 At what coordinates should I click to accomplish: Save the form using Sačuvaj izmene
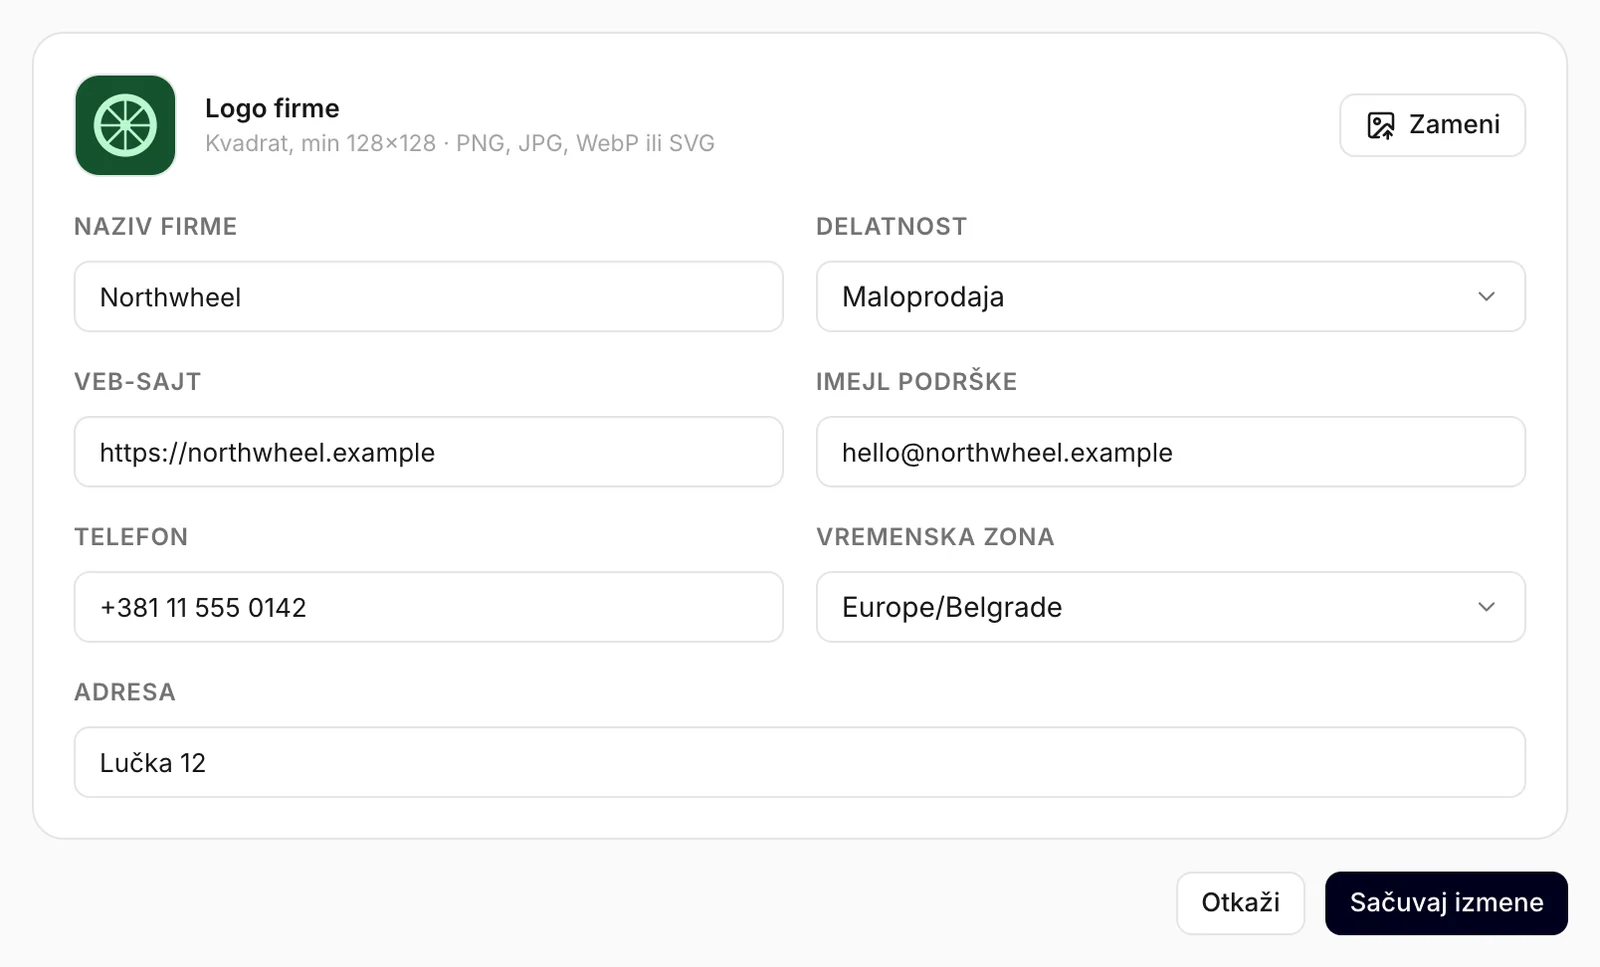[1446, 903]
